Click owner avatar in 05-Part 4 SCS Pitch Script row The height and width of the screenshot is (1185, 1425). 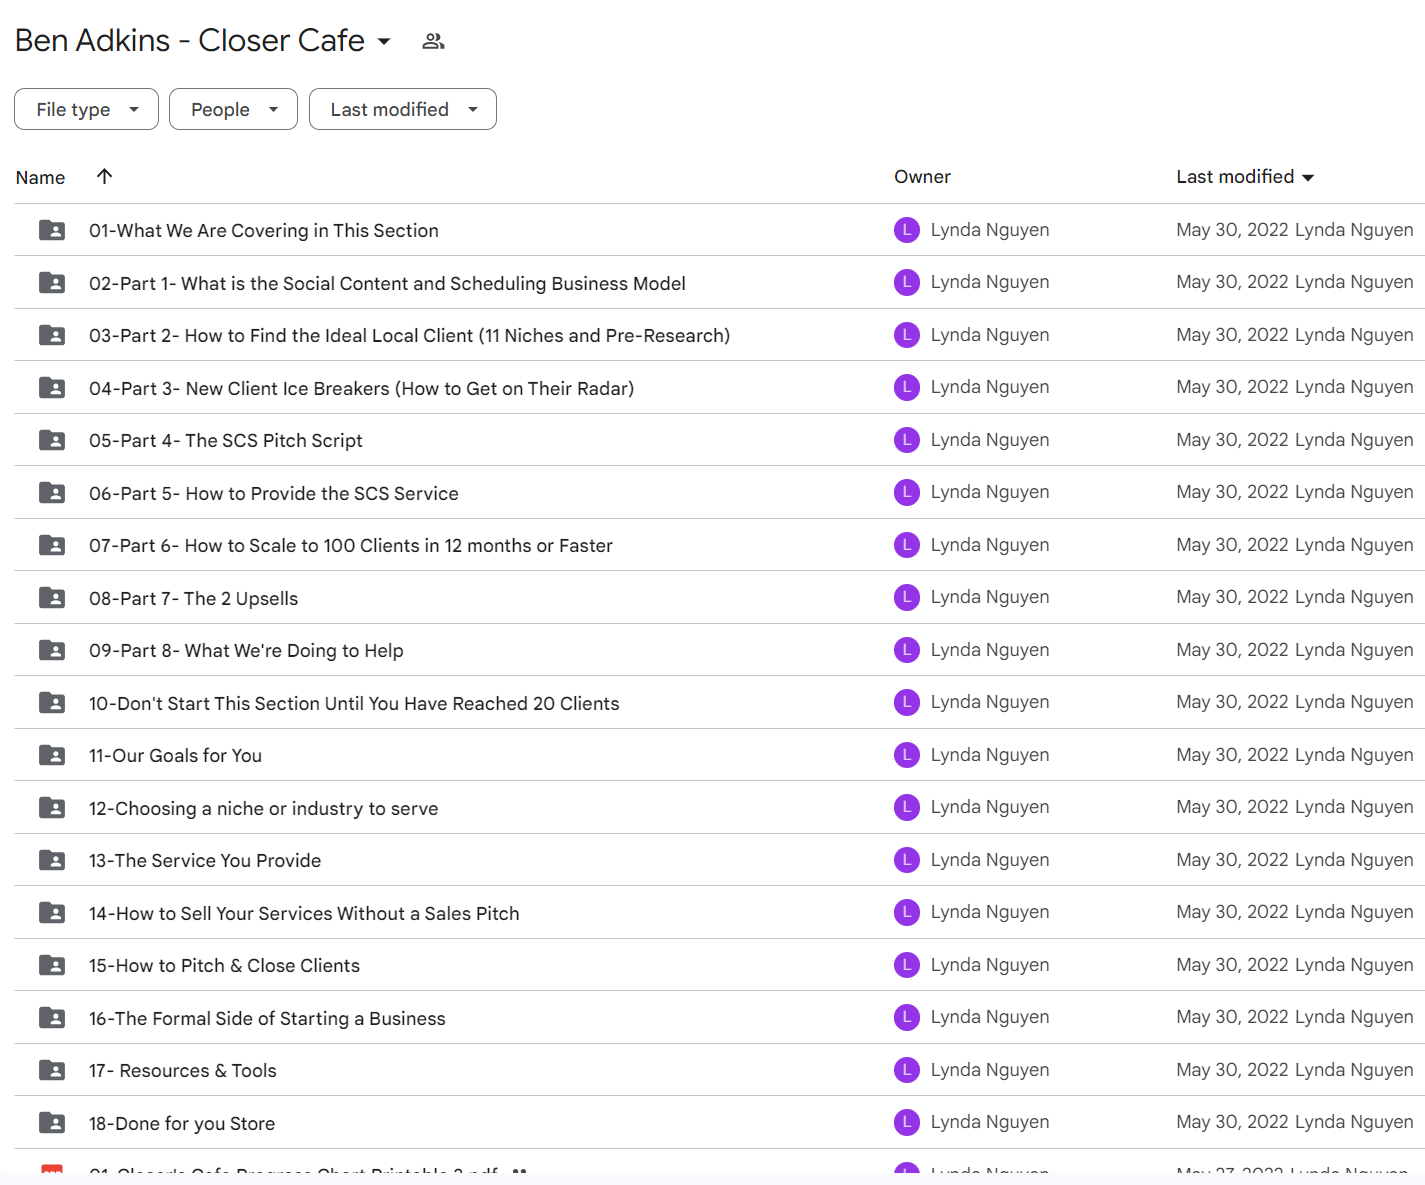point(907,440)
